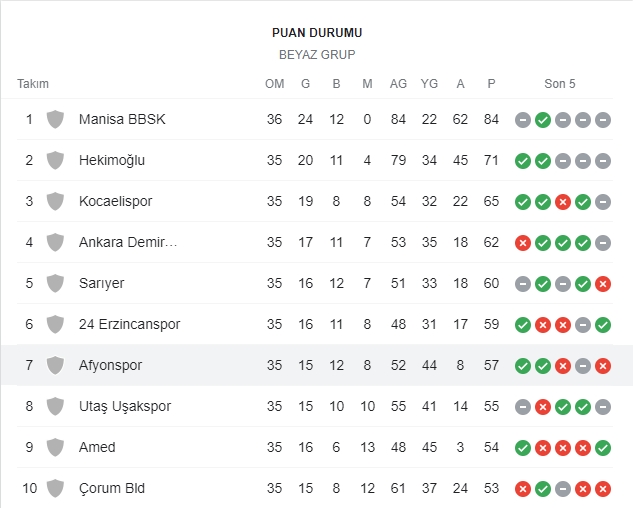633x508 pixels.
Task: Open the Manisa BBSK team link
Action: pyautogui.click(x=122, y=119)
